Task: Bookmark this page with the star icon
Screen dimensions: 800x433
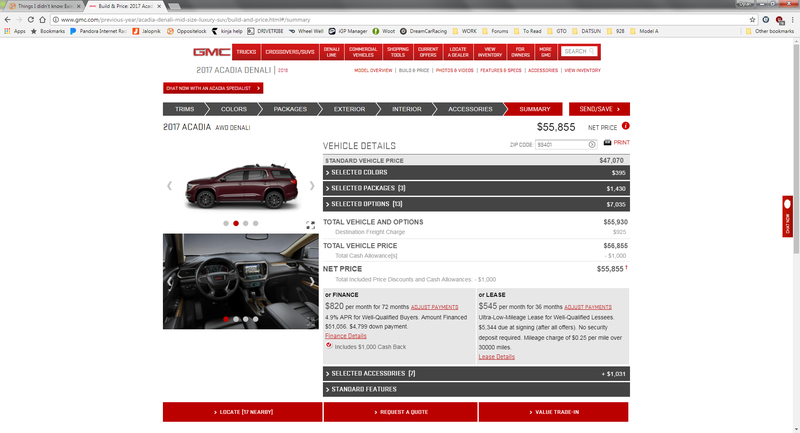Action: [752, 19]
